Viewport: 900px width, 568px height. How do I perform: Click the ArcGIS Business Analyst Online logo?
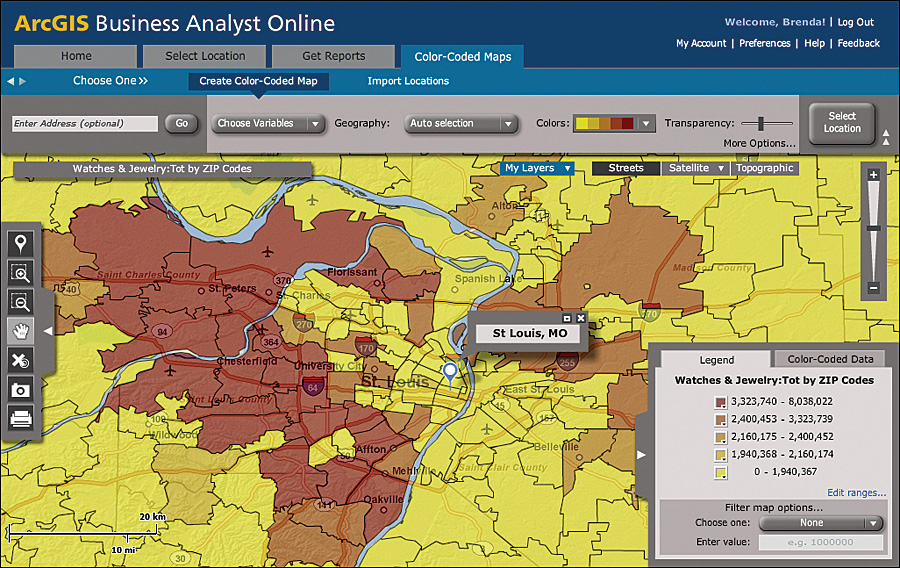coord(174,24)
